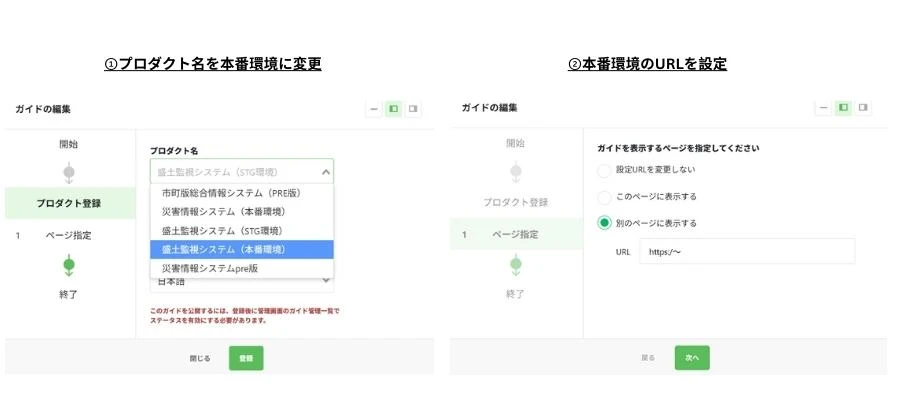Click ガイドの編集 title in left panel

tap(43, 109)
